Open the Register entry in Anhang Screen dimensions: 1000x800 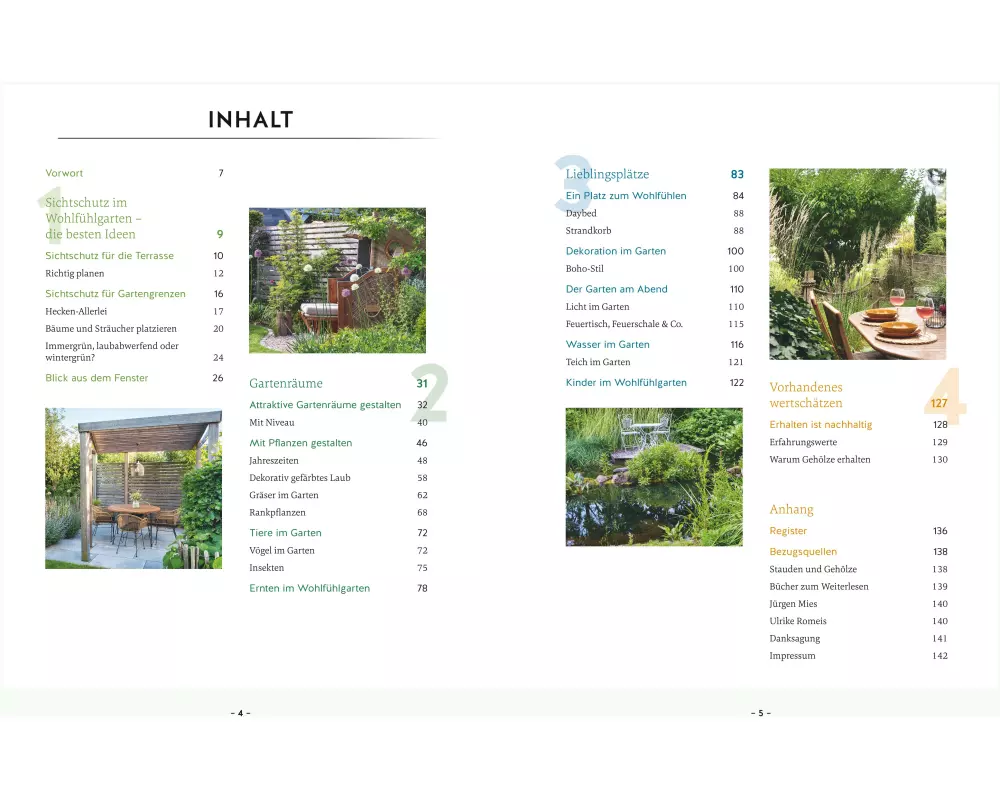[788, 531]
